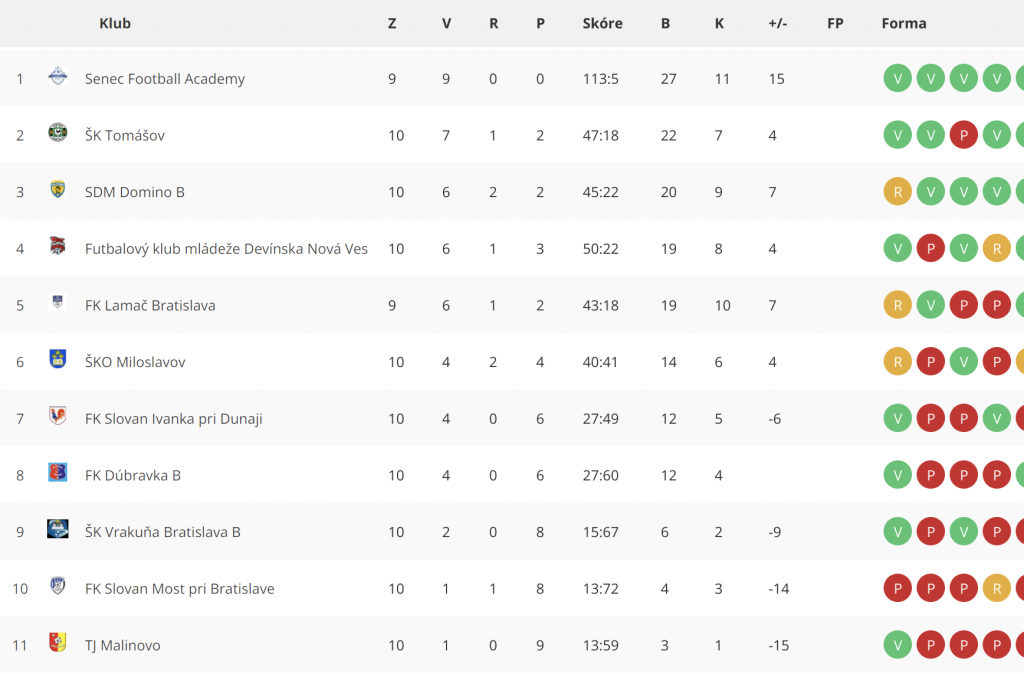
Task: Sort the table by the Skóre column
Action: (602, 24)
